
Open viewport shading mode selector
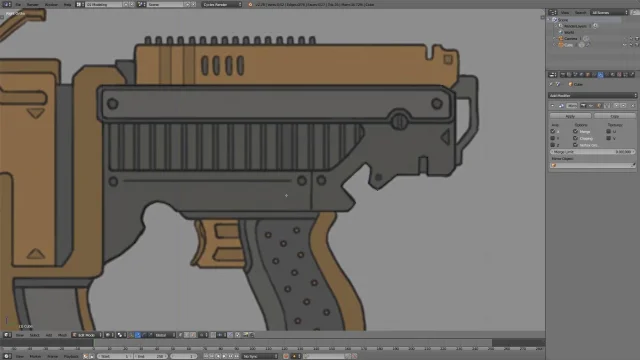tap(109, 335)
